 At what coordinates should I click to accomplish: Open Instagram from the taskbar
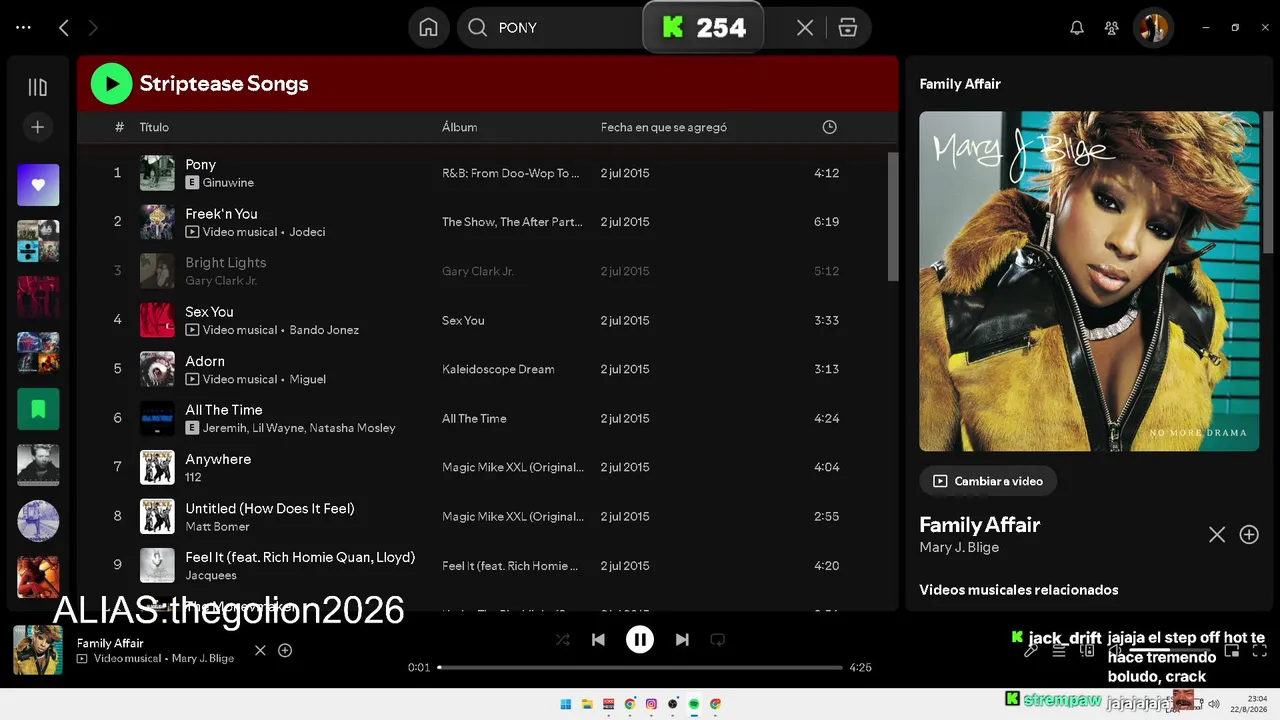point(651,704)
